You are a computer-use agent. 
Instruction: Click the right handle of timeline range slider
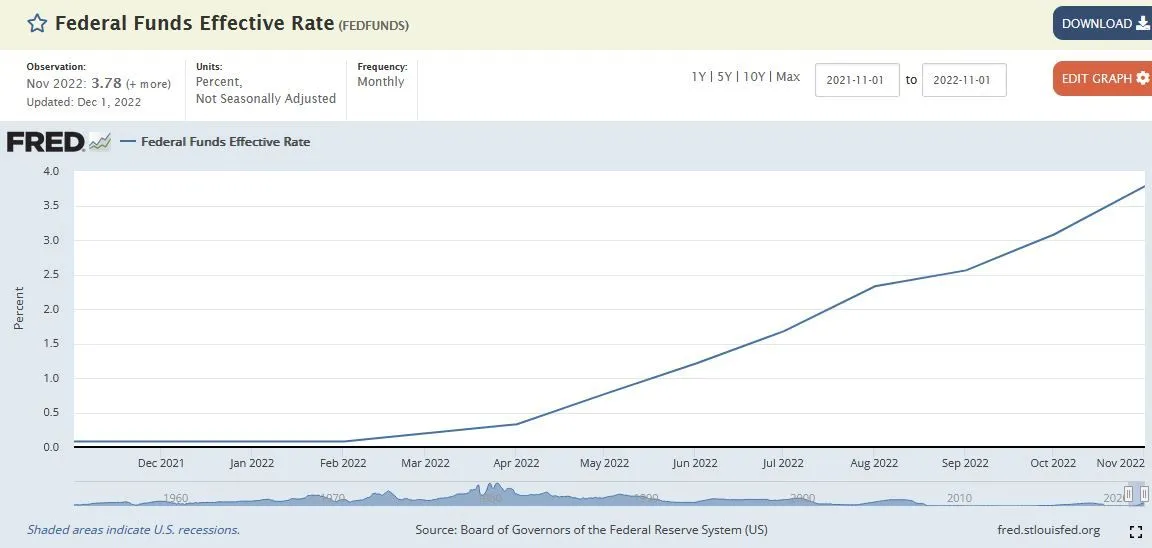(1144, 494)
